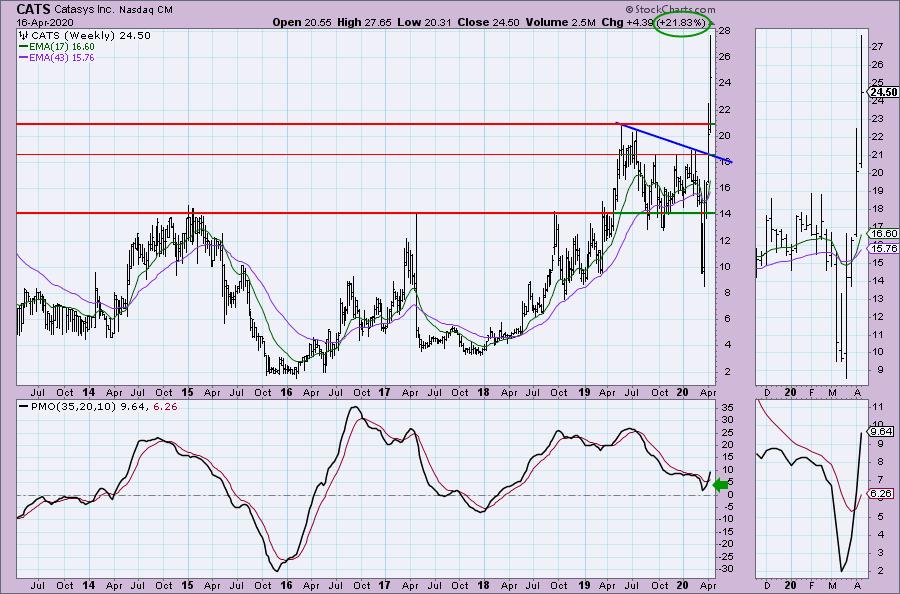Image resolution: width=900 pixels, height=594 pixels.
Task: Click the 16.60 EMA price tag
Action: (x=884, y=233)
